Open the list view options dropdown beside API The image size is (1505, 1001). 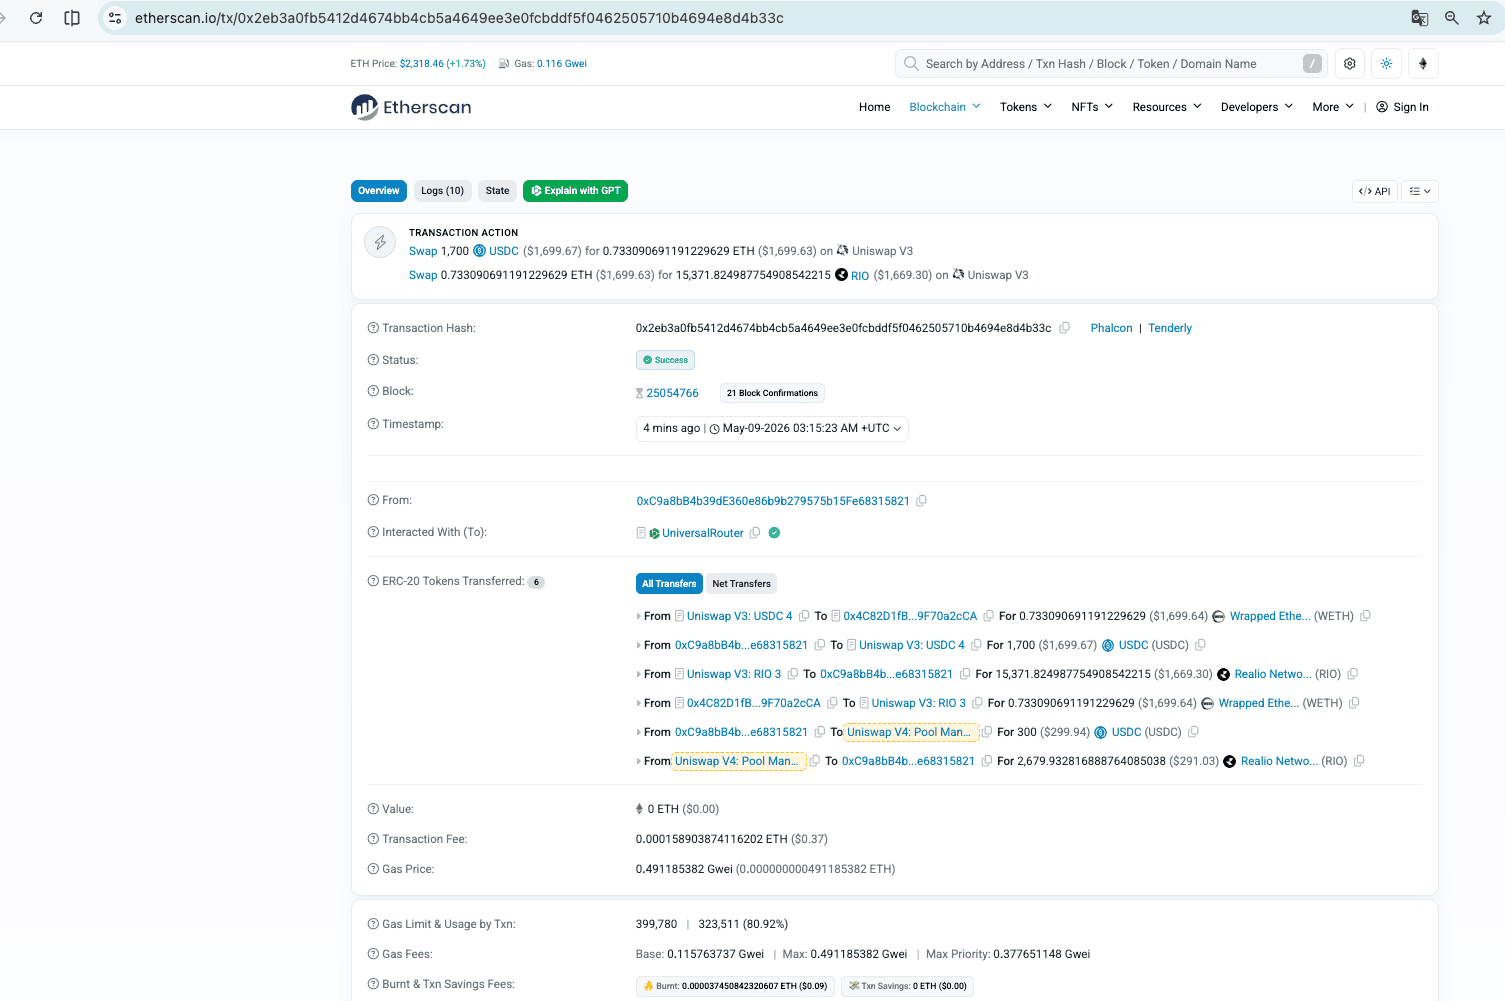click(x=1420, y=191)
